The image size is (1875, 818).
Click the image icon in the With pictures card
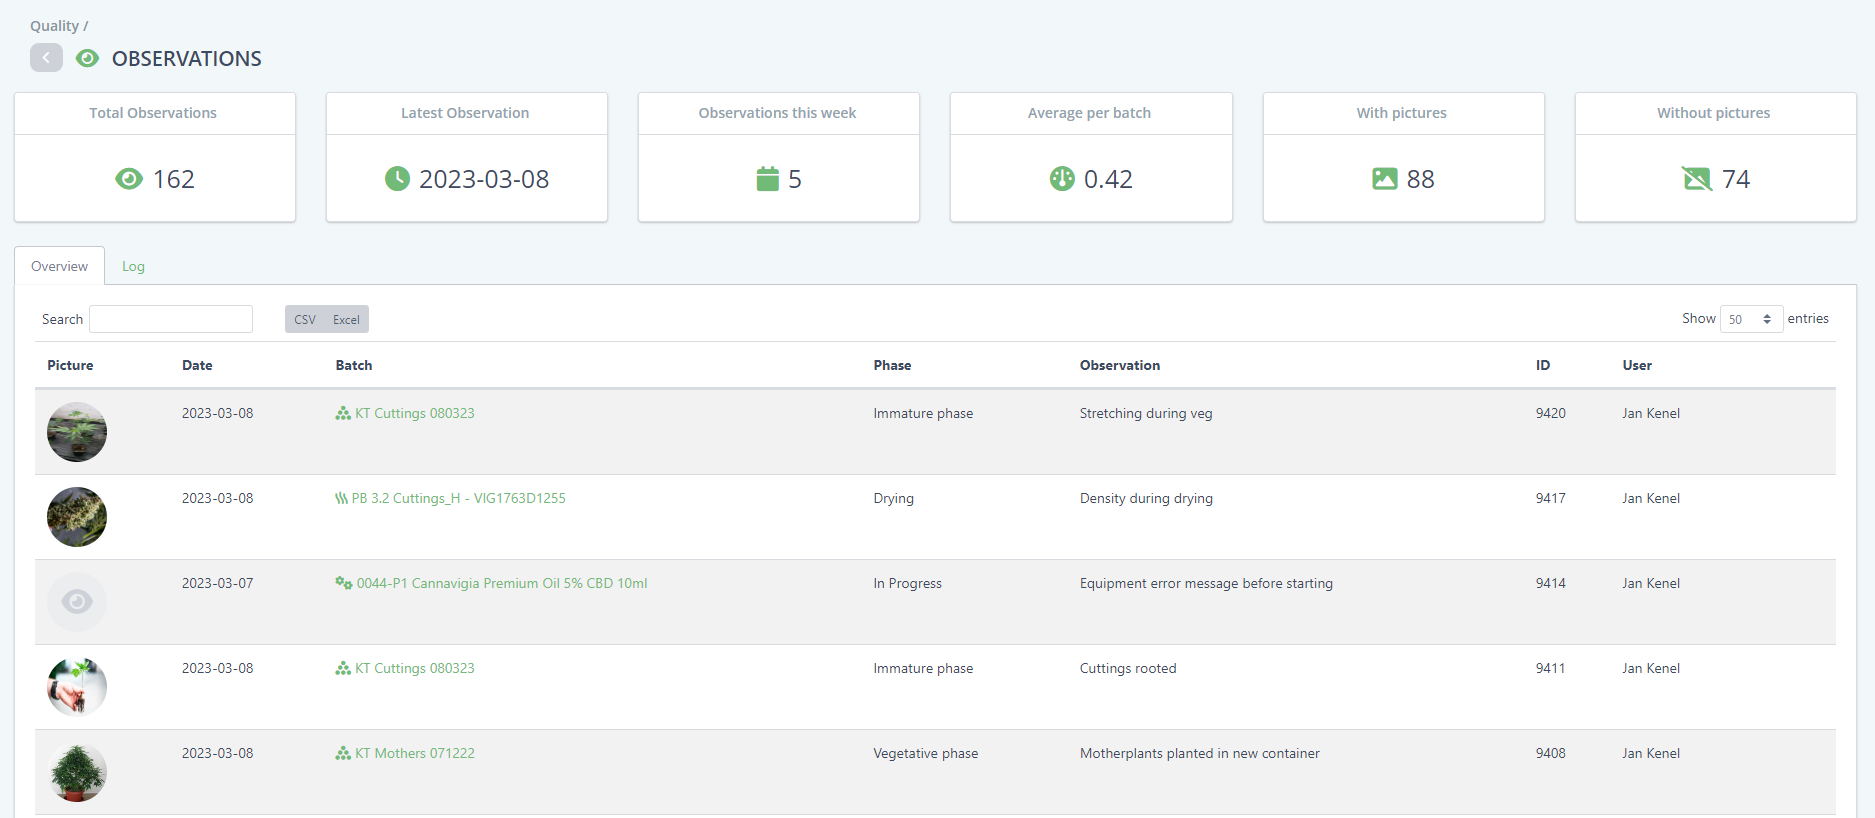click(x=1384, y=179)
